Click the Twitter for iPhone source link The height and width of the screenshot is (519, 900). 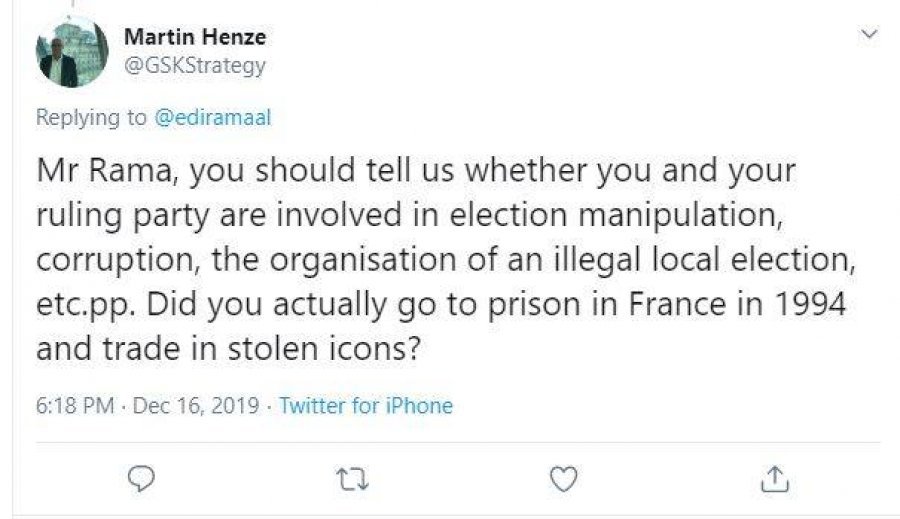(x=365, y=406)
